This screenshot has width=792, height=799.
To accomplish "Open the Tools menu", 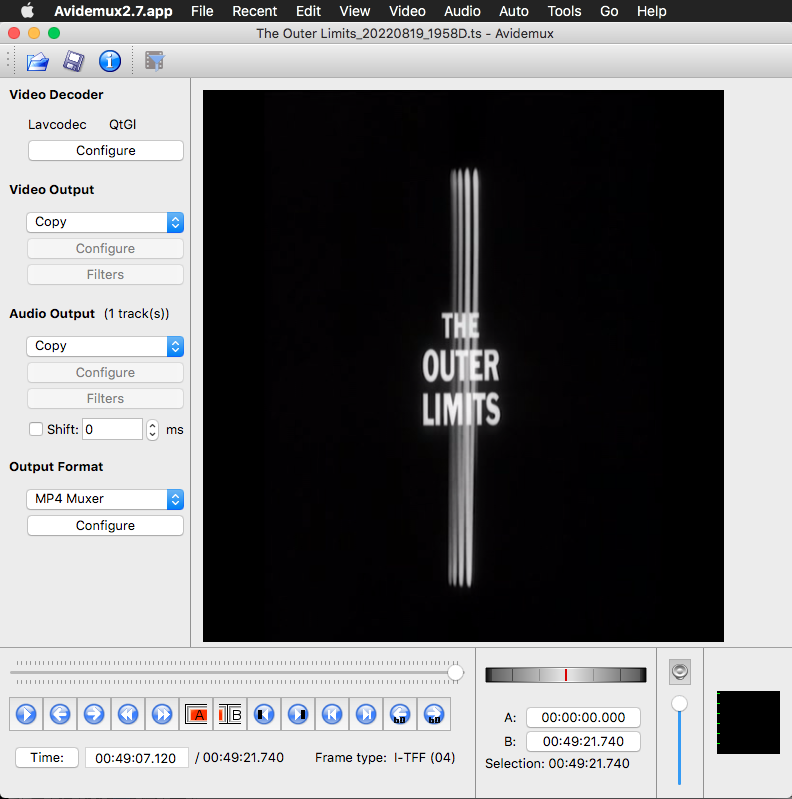I will tap(564, 11).
